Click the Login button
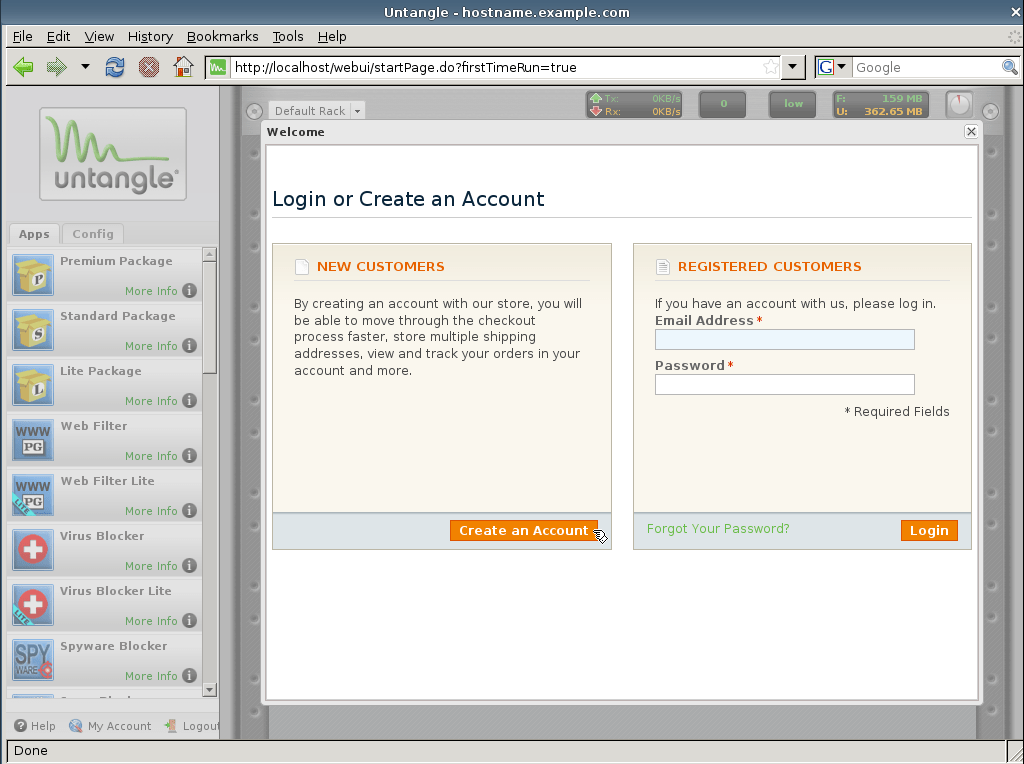 click(929, 530)
